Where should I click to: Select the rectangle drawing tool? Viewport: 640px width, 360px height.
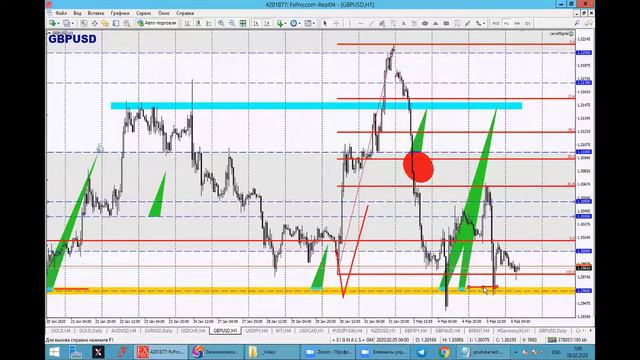pos(446,23)
